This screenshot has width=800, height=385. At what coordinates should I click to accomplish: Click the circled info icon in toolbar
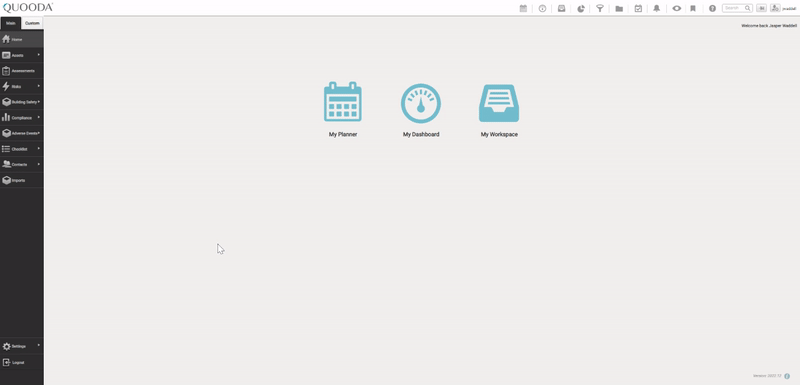pyautogui.click(x=542, y=8)
